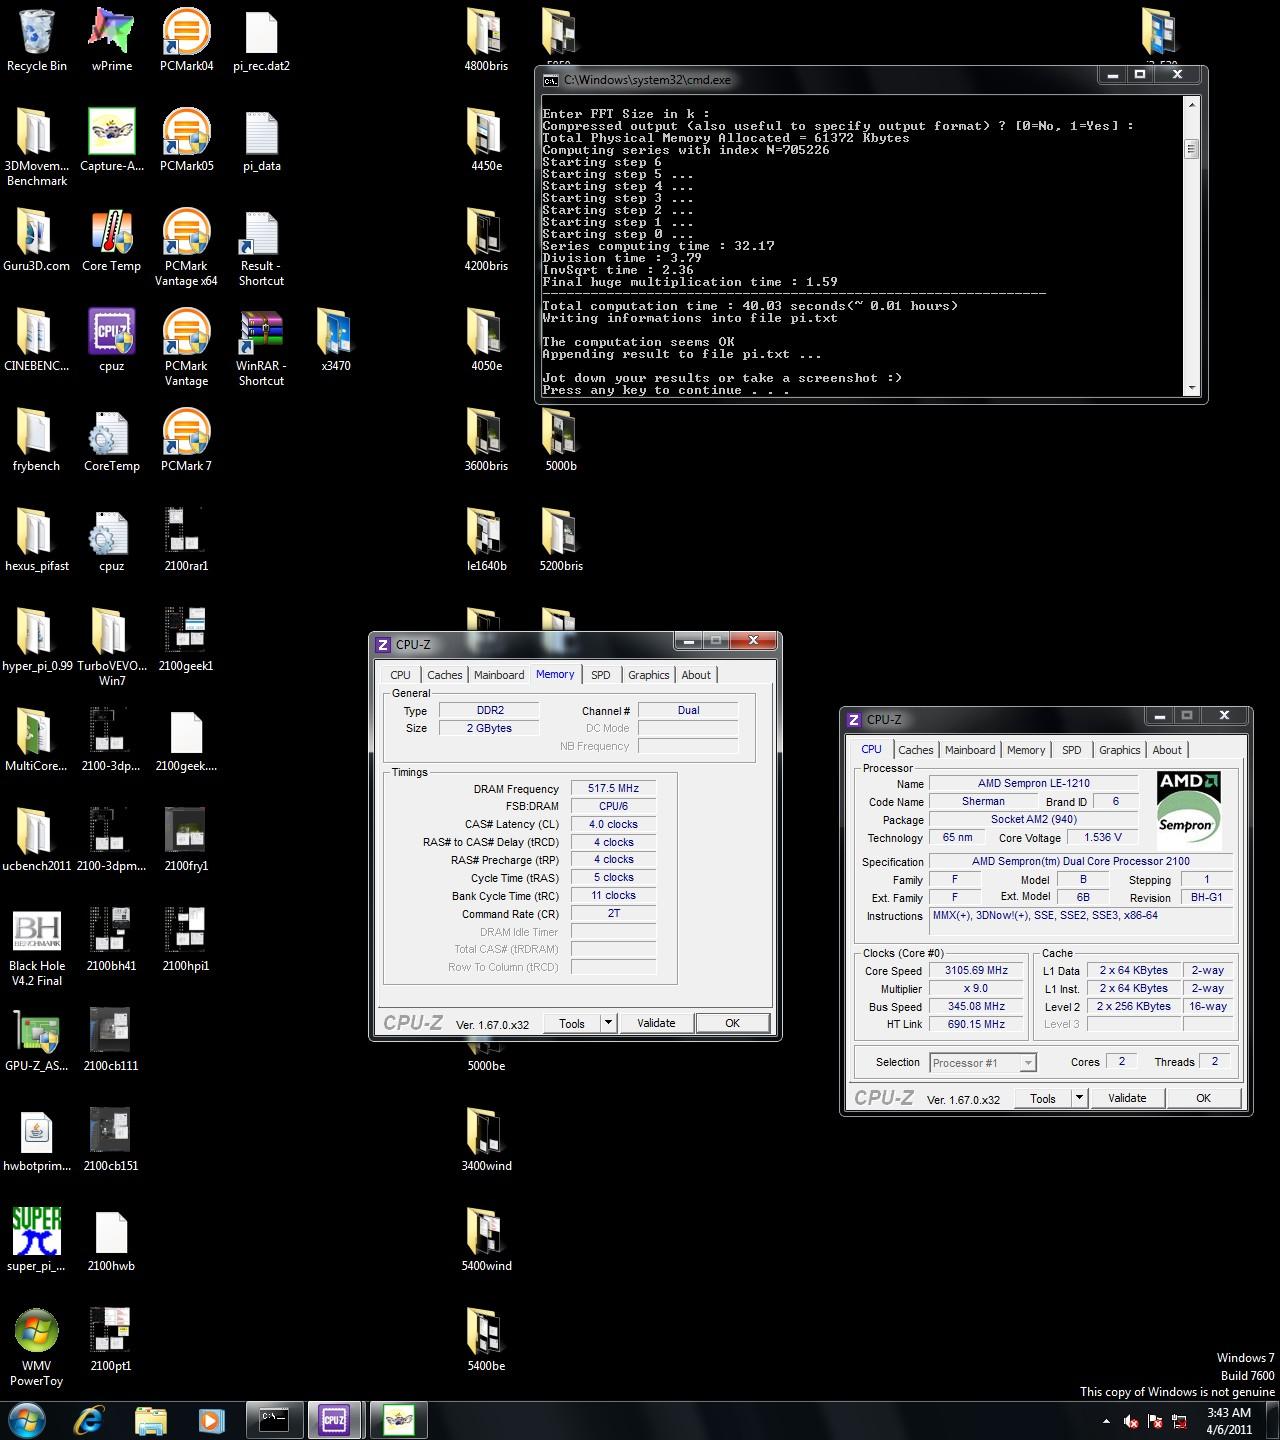Show hidden tray icons arrow
This screenshot has width=1280, height=1440.
(x=1106, y=1421)
